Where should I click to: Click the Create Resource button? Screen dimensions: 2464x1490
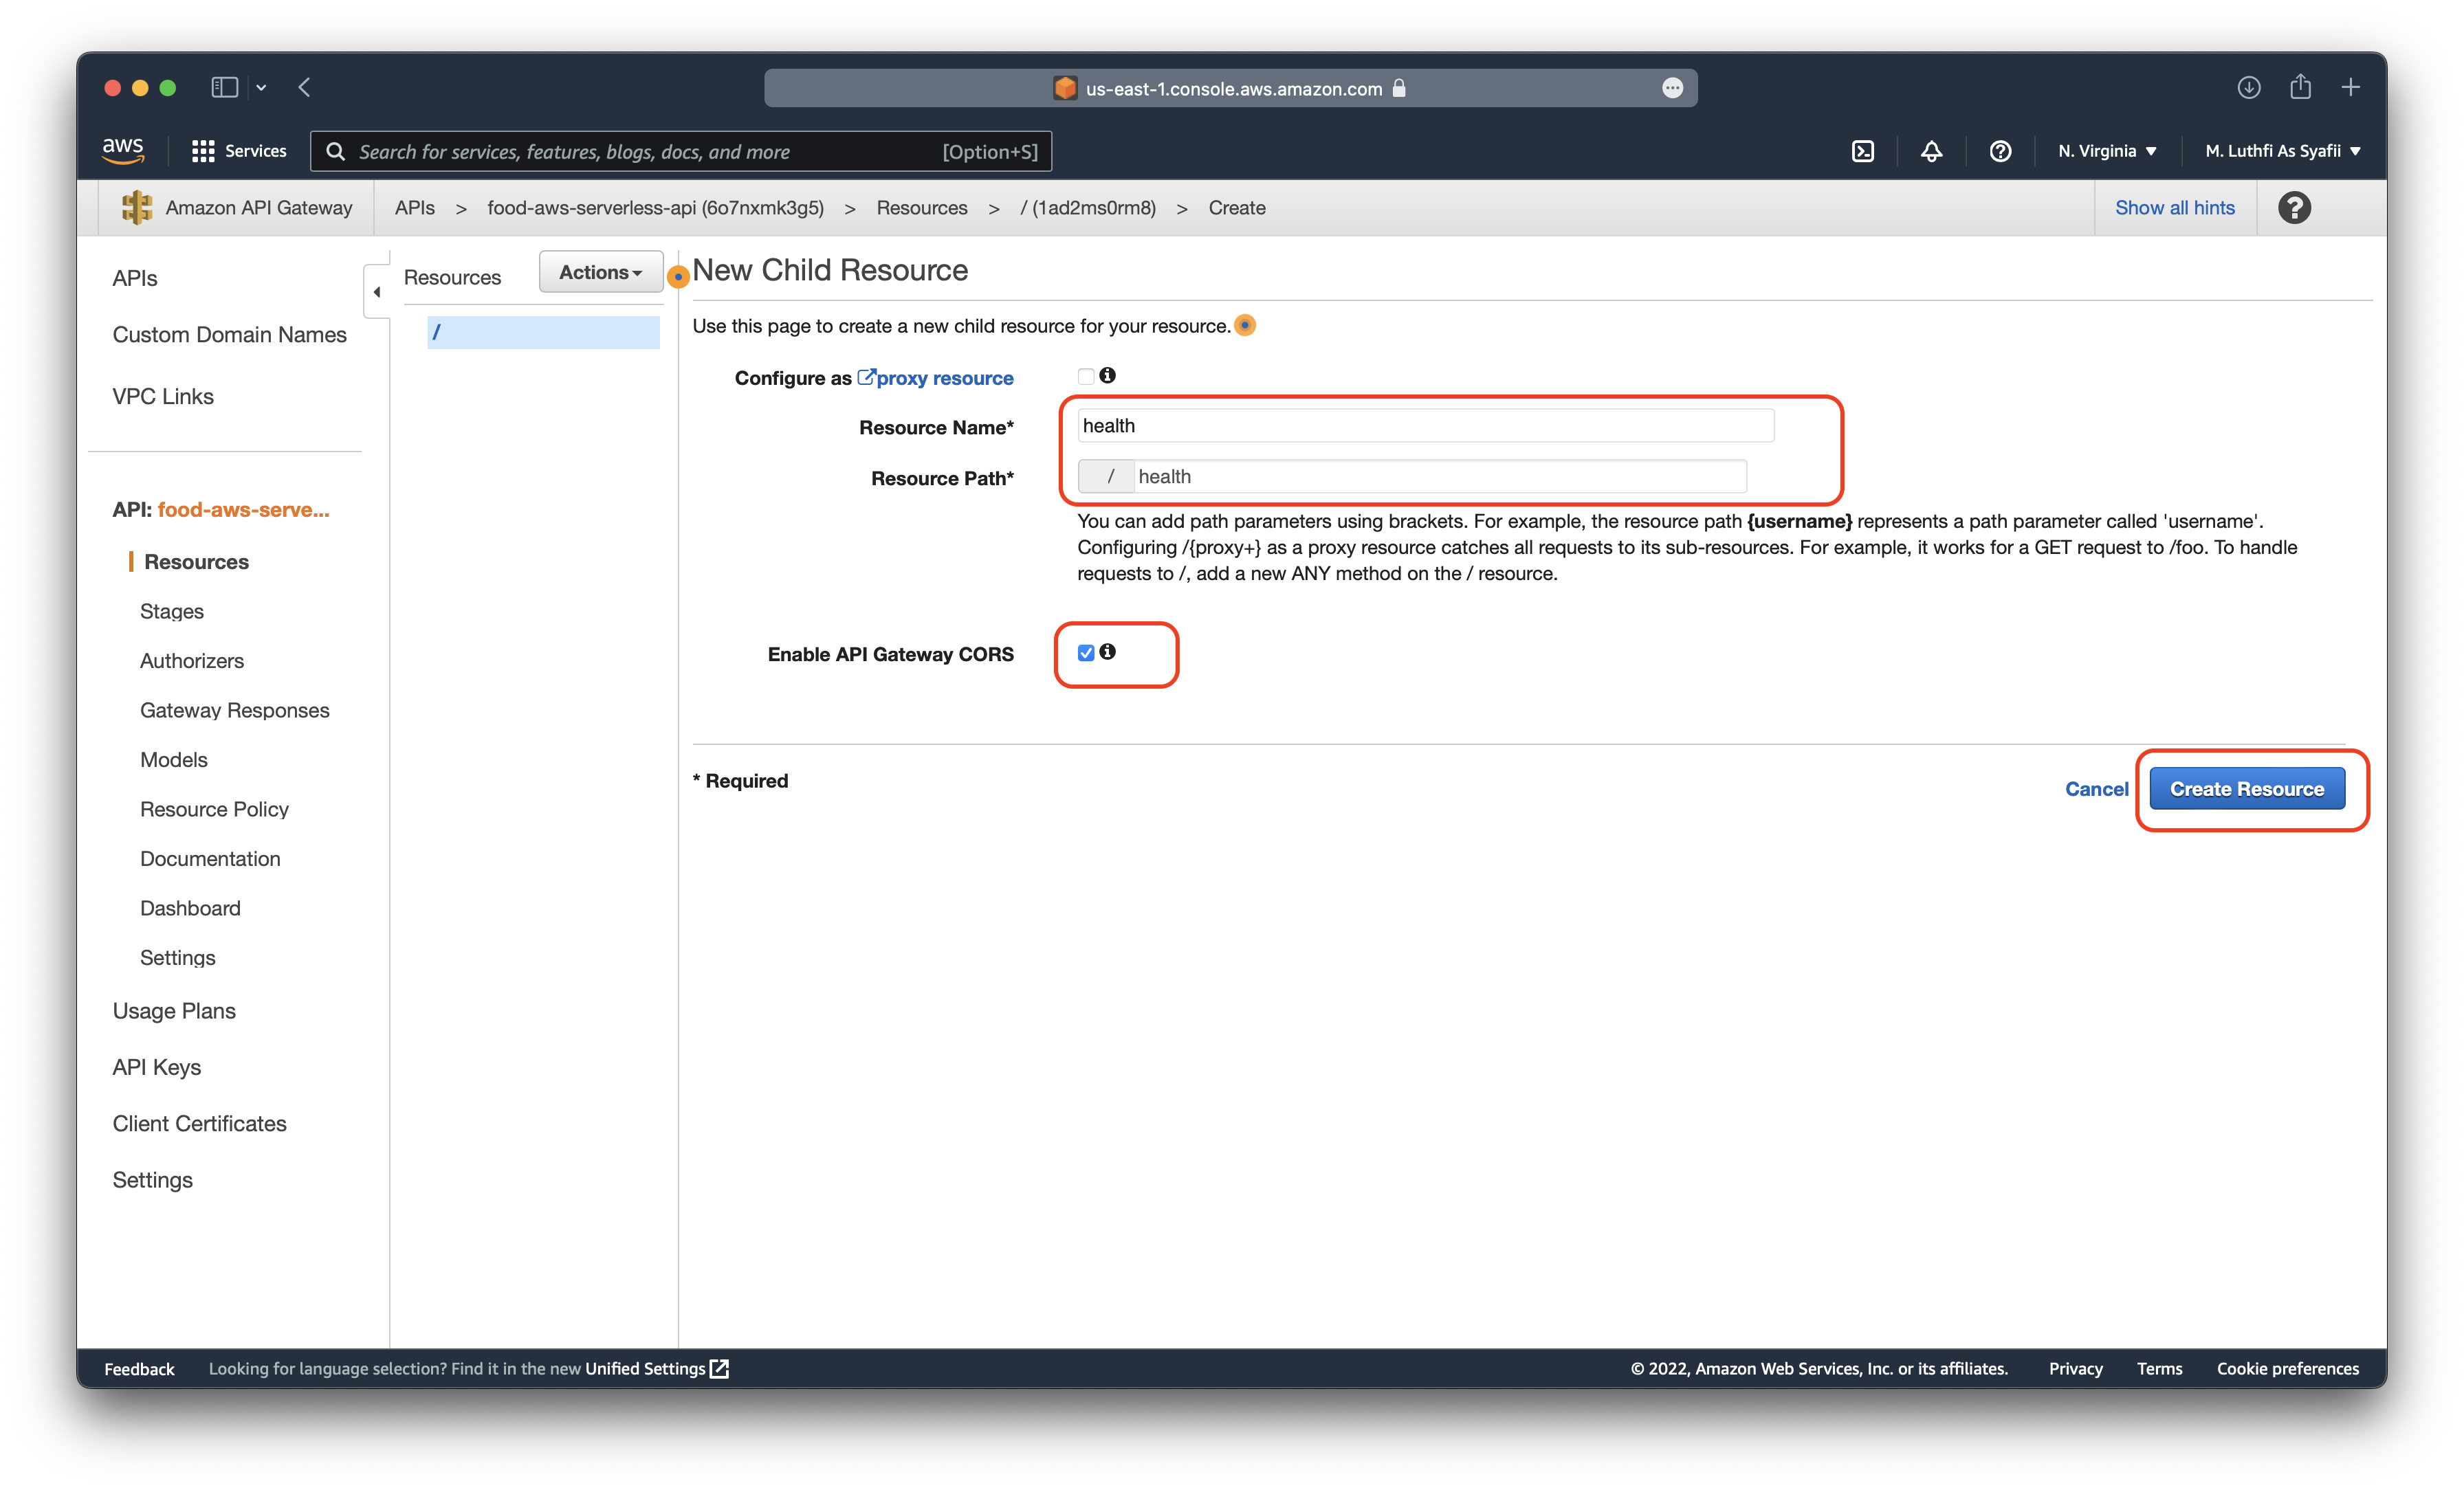point(2247,789)
